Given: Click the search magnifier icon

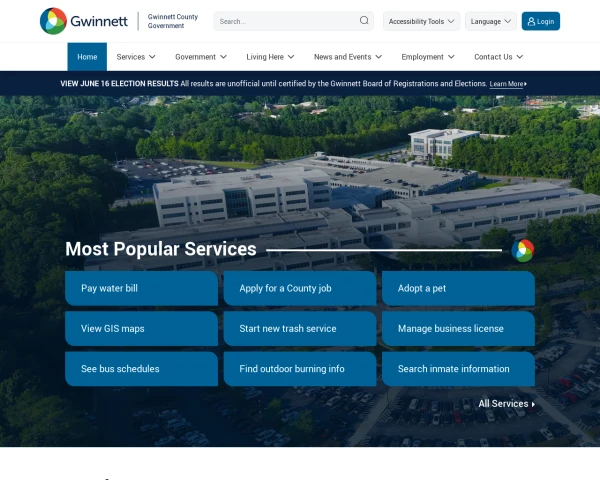Looking at the screenshot, I should coord(364,21).
